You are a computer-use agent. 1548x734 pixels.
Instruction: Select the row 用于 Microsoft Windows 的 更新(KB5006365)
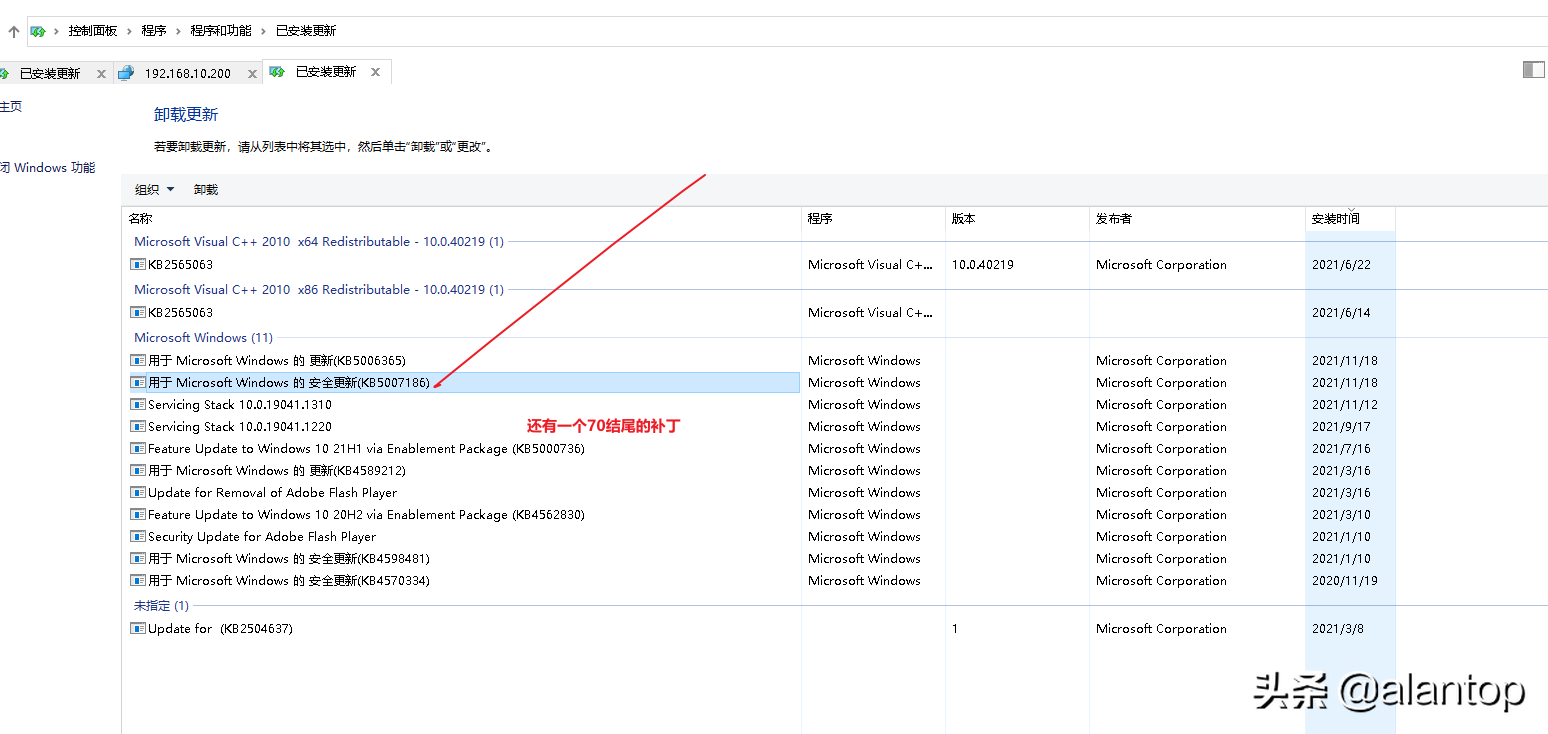(x=465, y=361)
